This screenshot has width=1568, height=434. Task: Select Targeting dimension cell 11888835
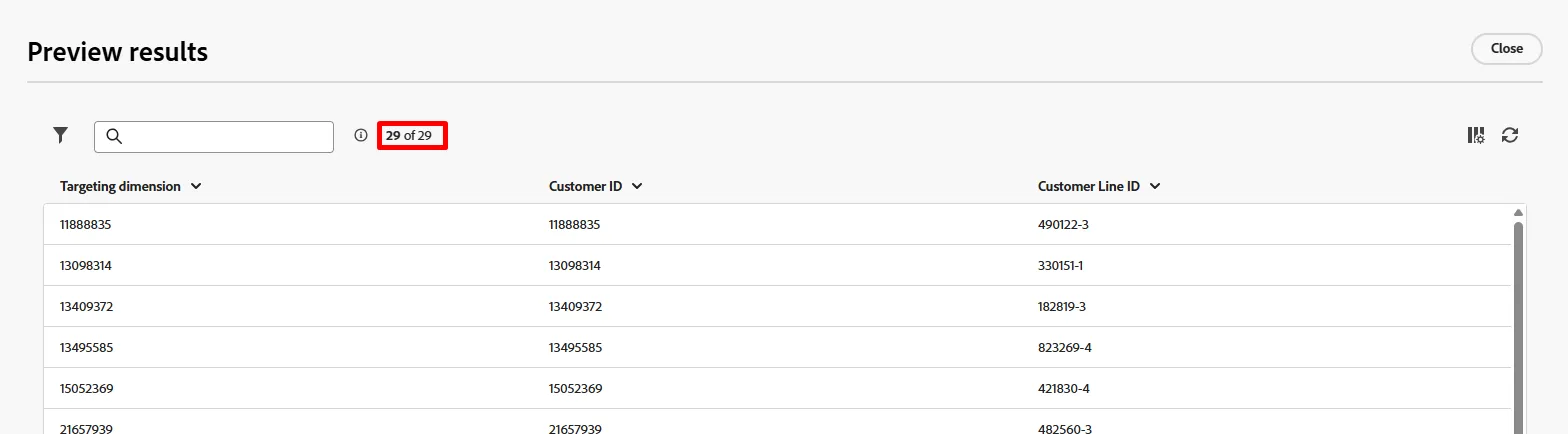[85, 225]
